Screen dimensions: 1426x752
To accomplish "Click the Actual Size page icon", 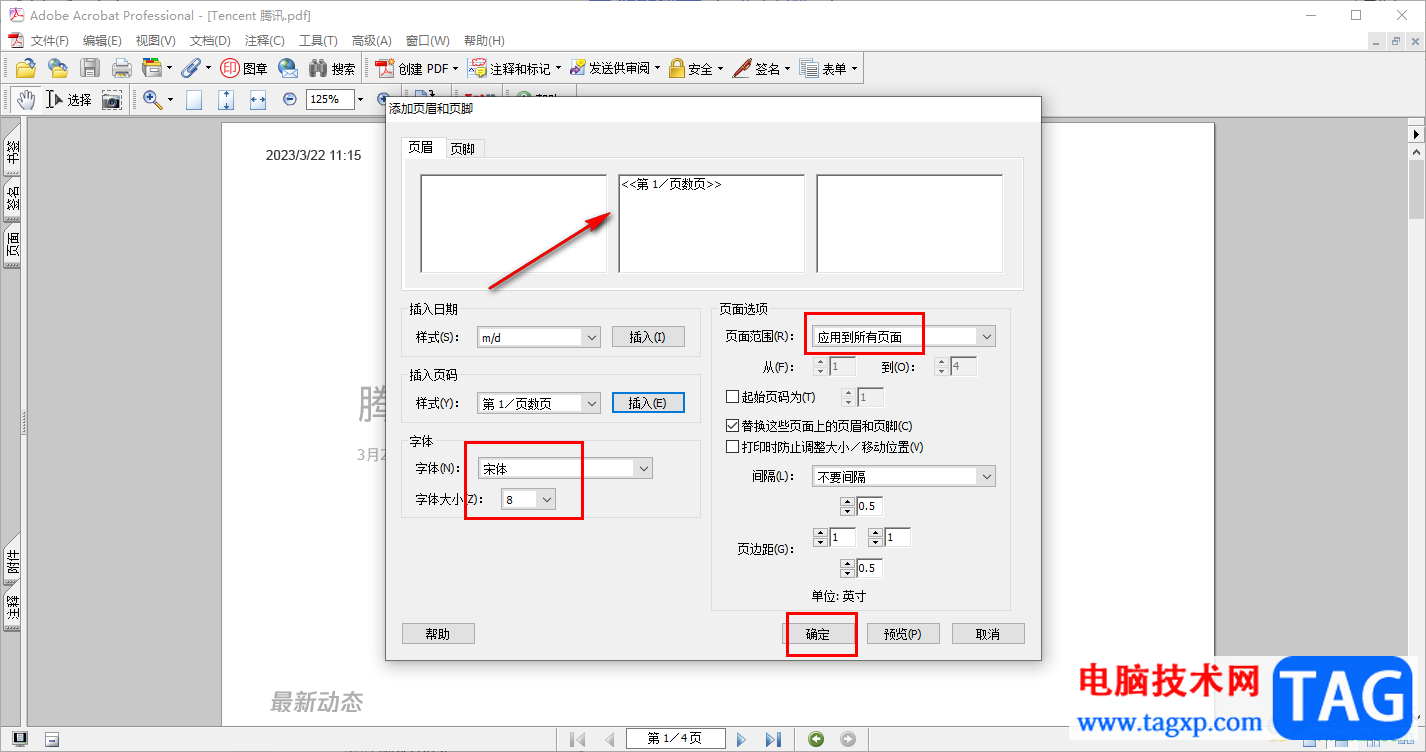I will tap(194, 99).
